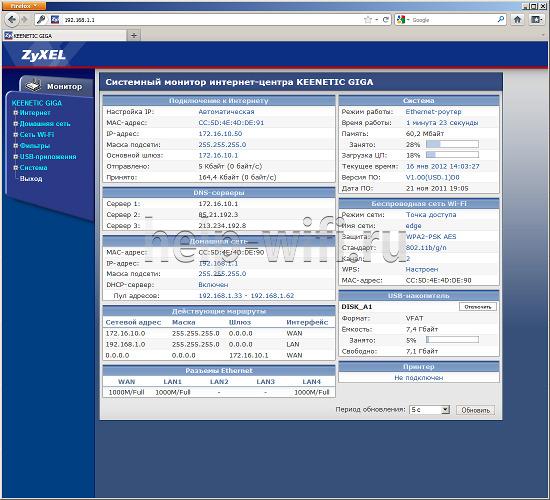
Task: Select the Монитор tab in sidebar
Action: tap(55, 86)
